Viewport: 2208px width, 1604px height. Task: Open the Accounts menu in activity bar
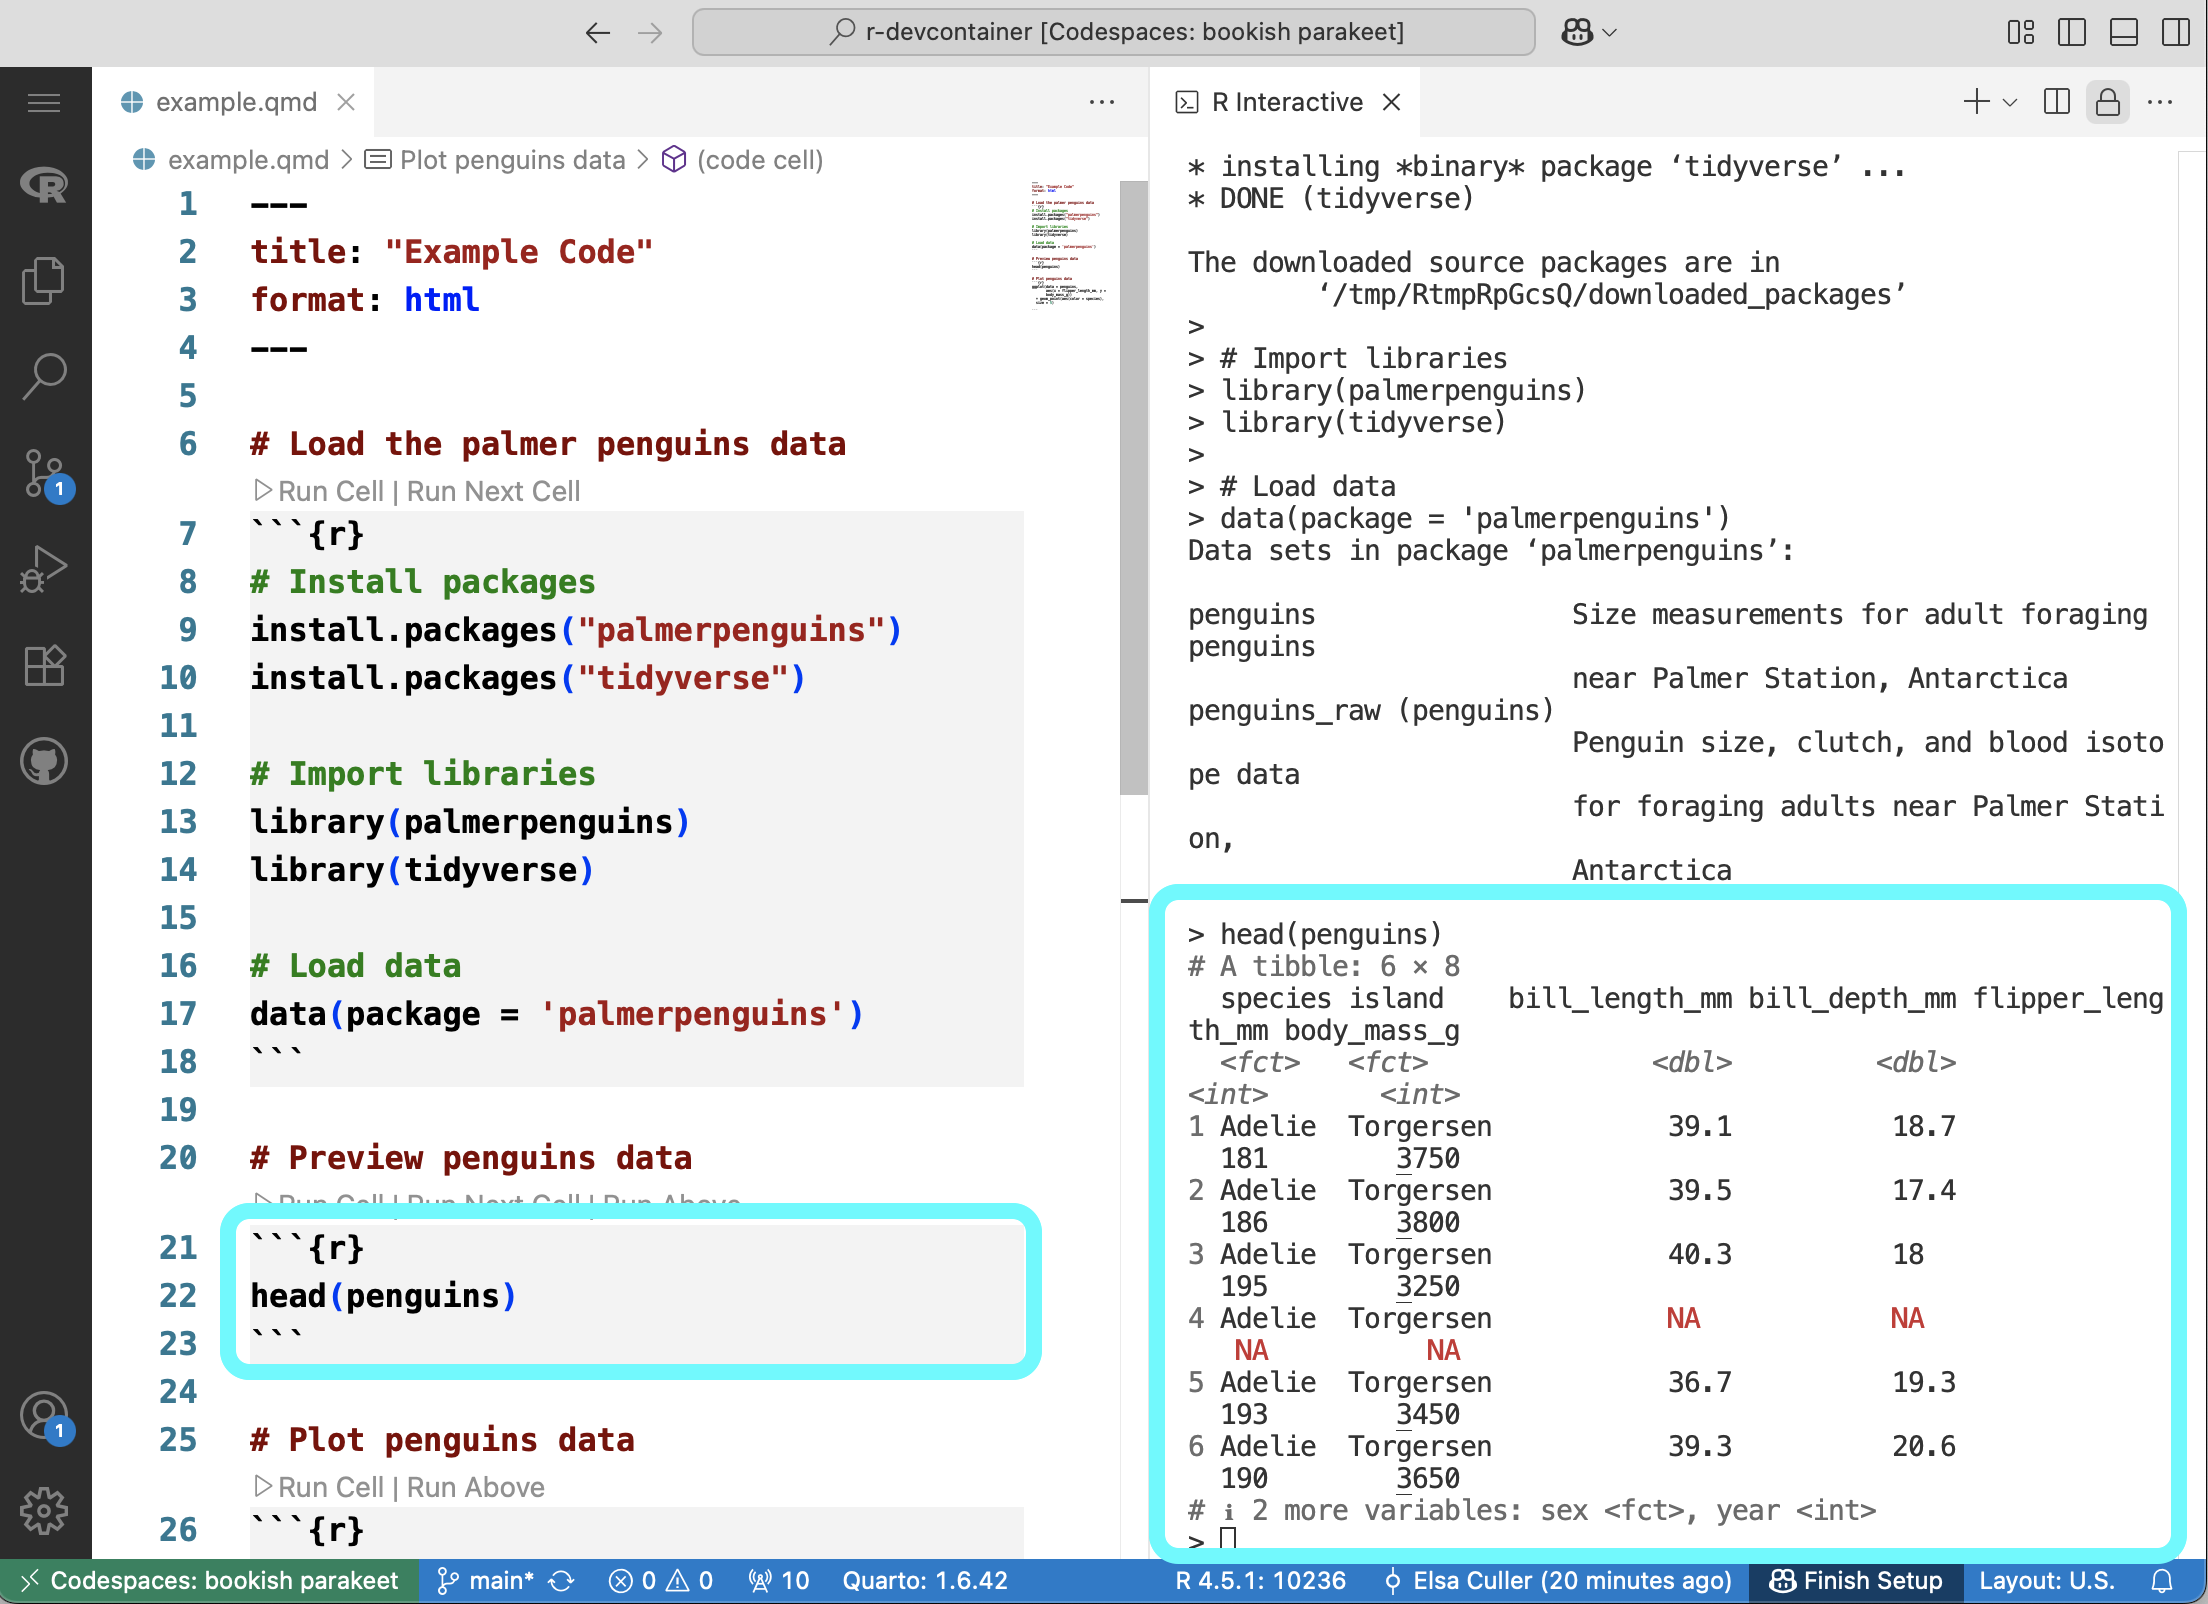(44, 1417)
